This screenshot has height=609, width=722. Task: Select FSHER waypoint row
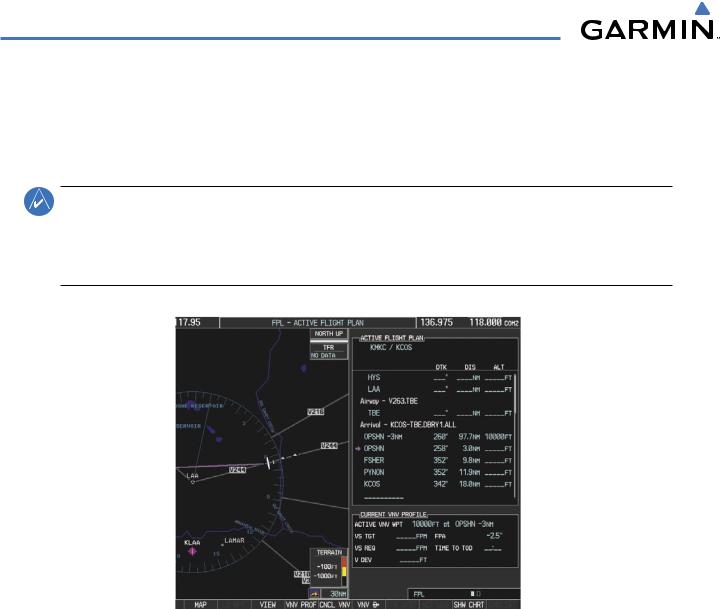435,460
